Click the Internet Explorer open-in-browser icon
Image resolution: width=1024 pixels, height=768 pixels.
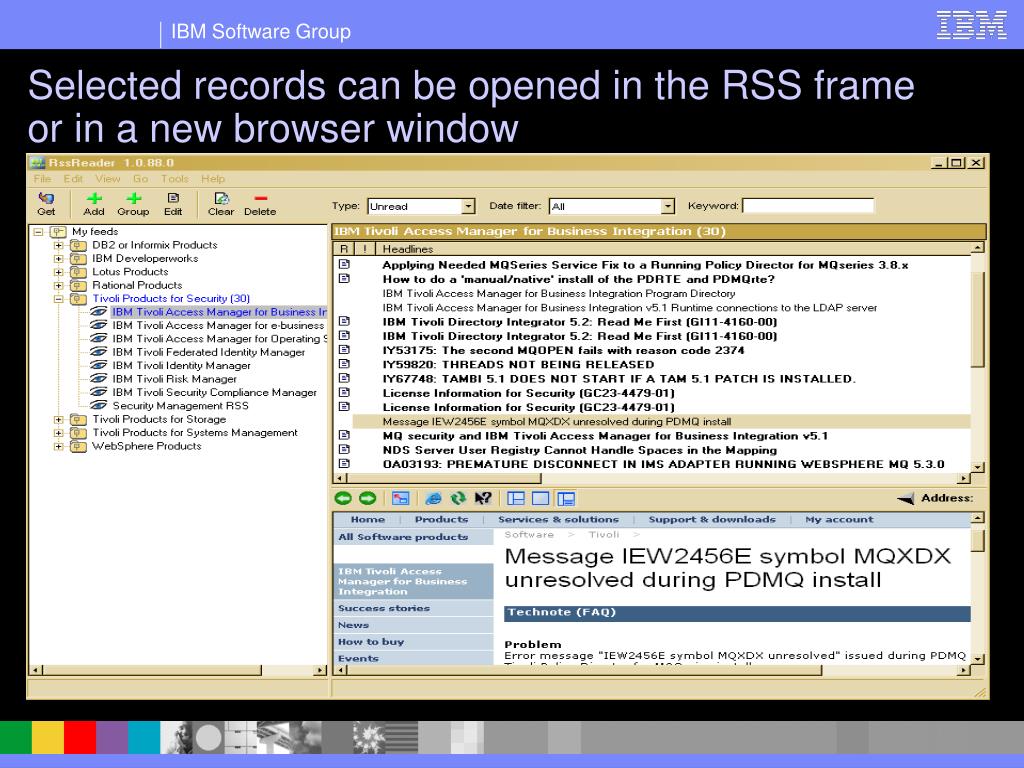tap(433, 498)
